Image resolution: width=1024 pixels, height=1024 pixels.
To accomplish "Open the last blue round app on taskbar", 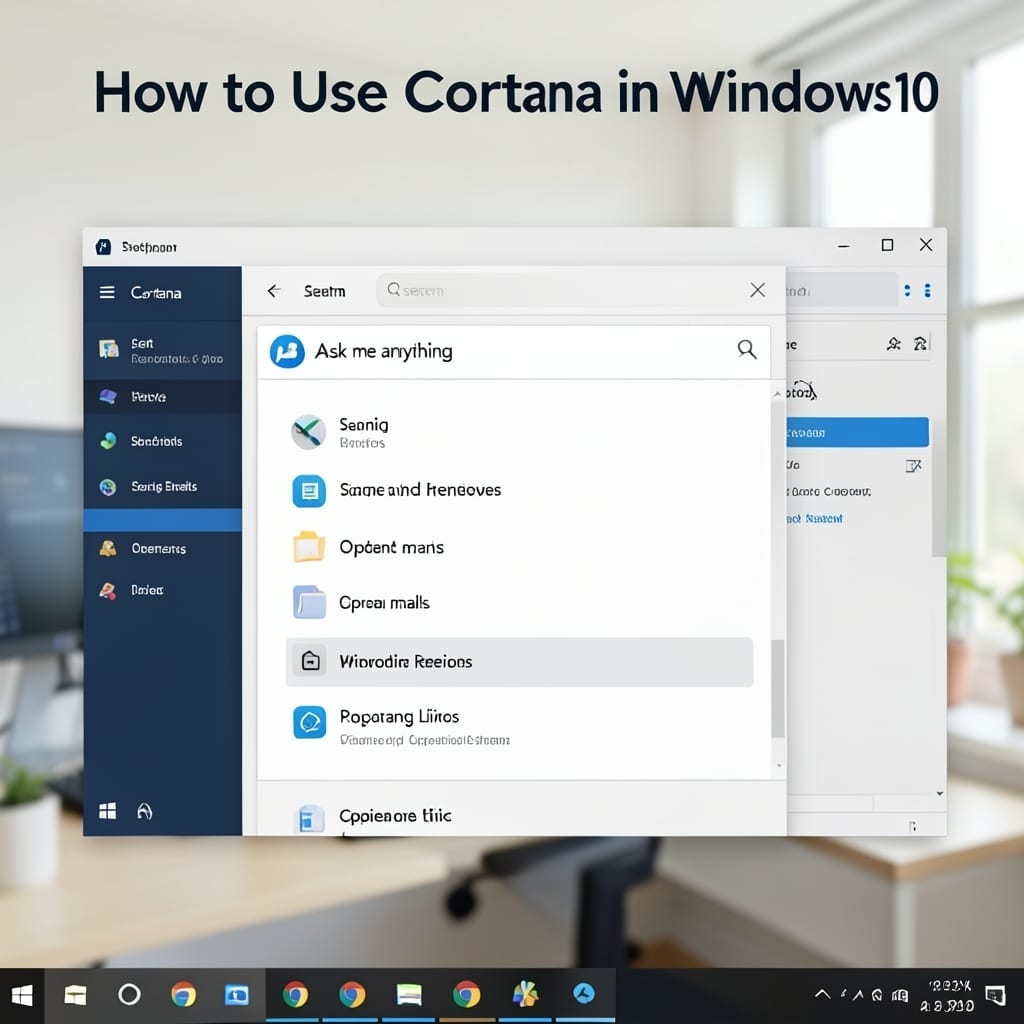I will click(584, 994).
